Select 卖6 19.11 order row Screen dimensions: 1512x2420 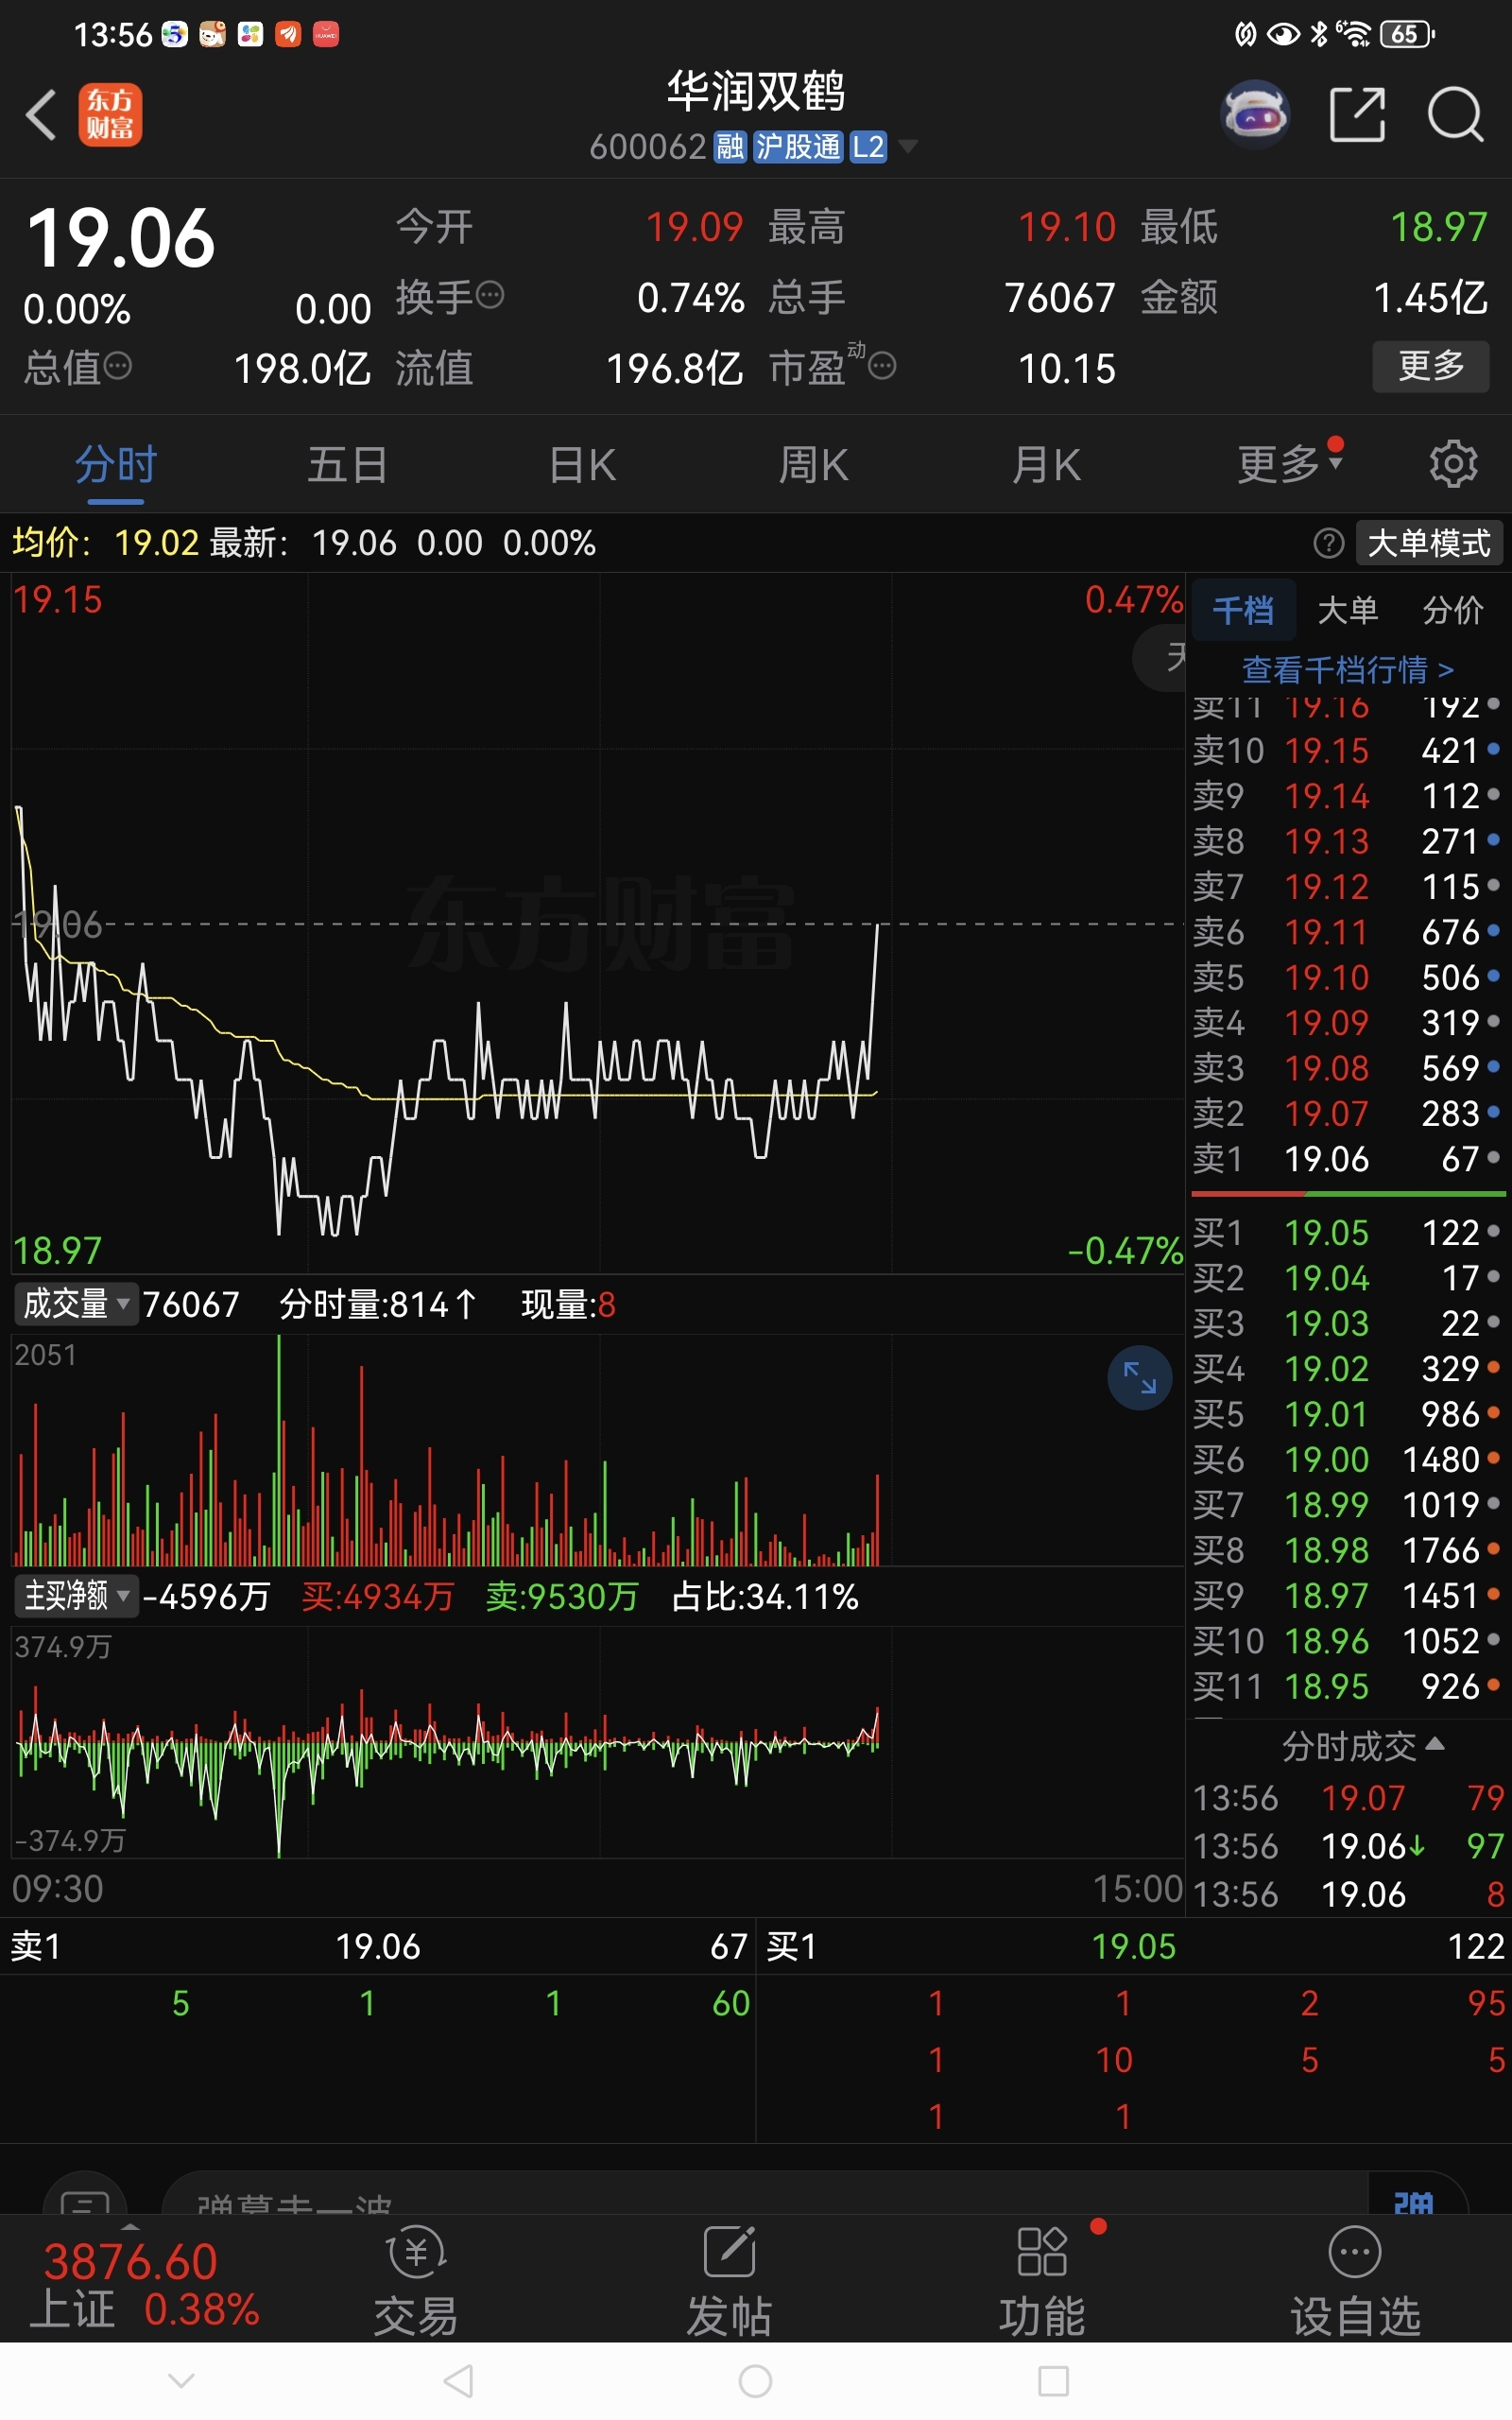pos(1347,932)
